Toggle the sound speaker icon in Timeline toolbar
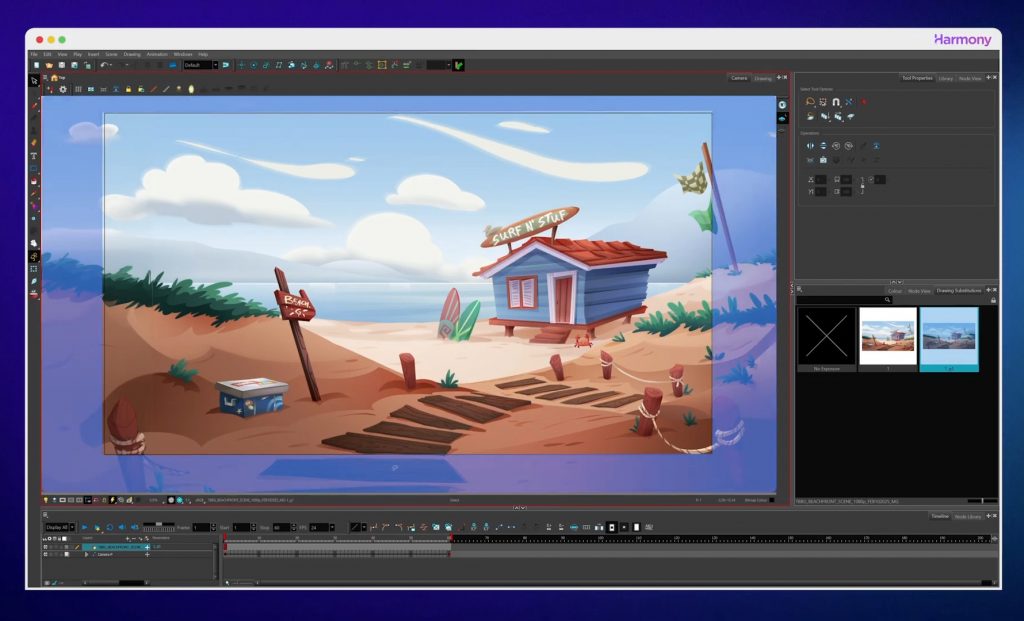This screenshot has height=621, width=1024. (x=122, y=527)
